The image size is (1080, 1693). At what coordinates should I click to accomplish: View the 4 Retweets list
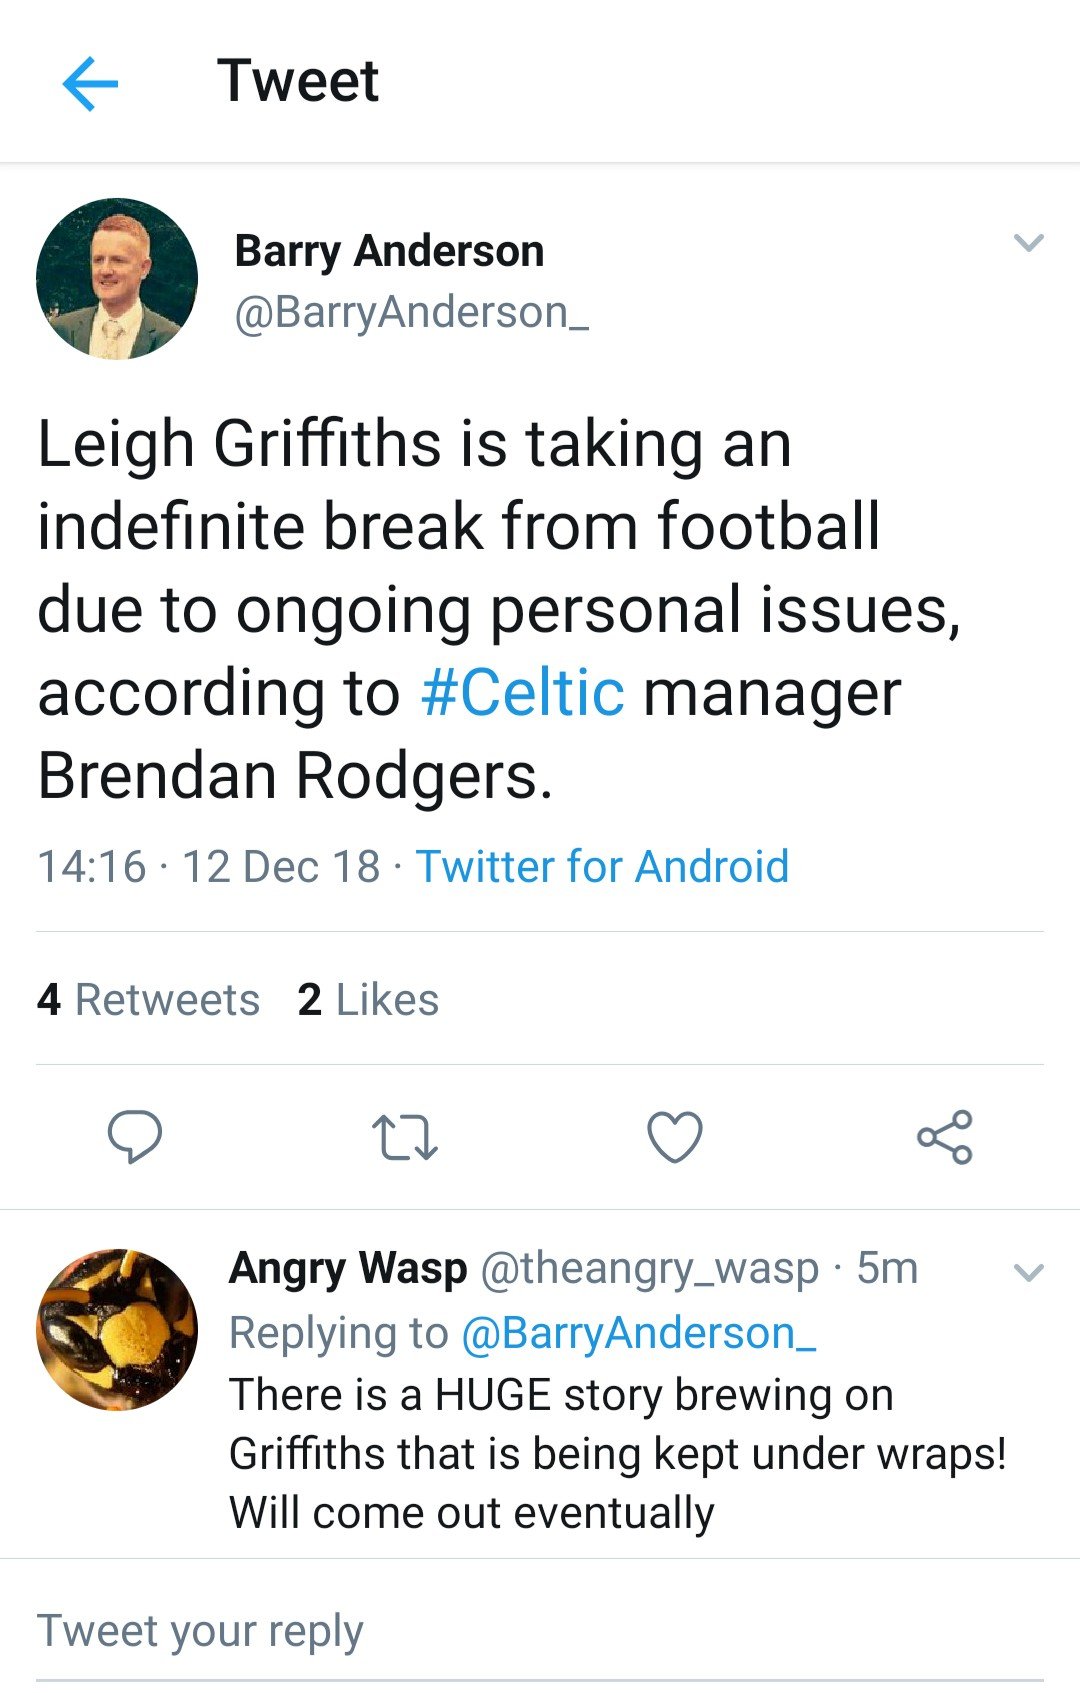[148, 1000]
